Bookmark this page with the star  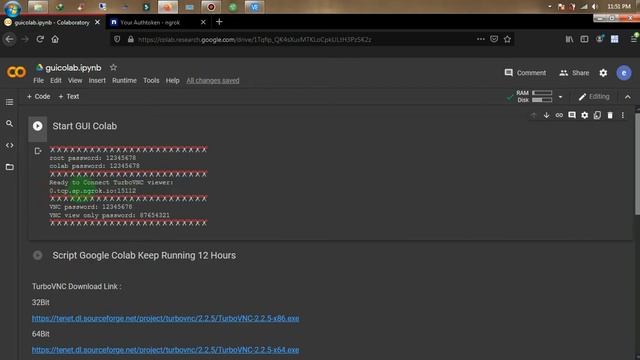coord(507,39)
